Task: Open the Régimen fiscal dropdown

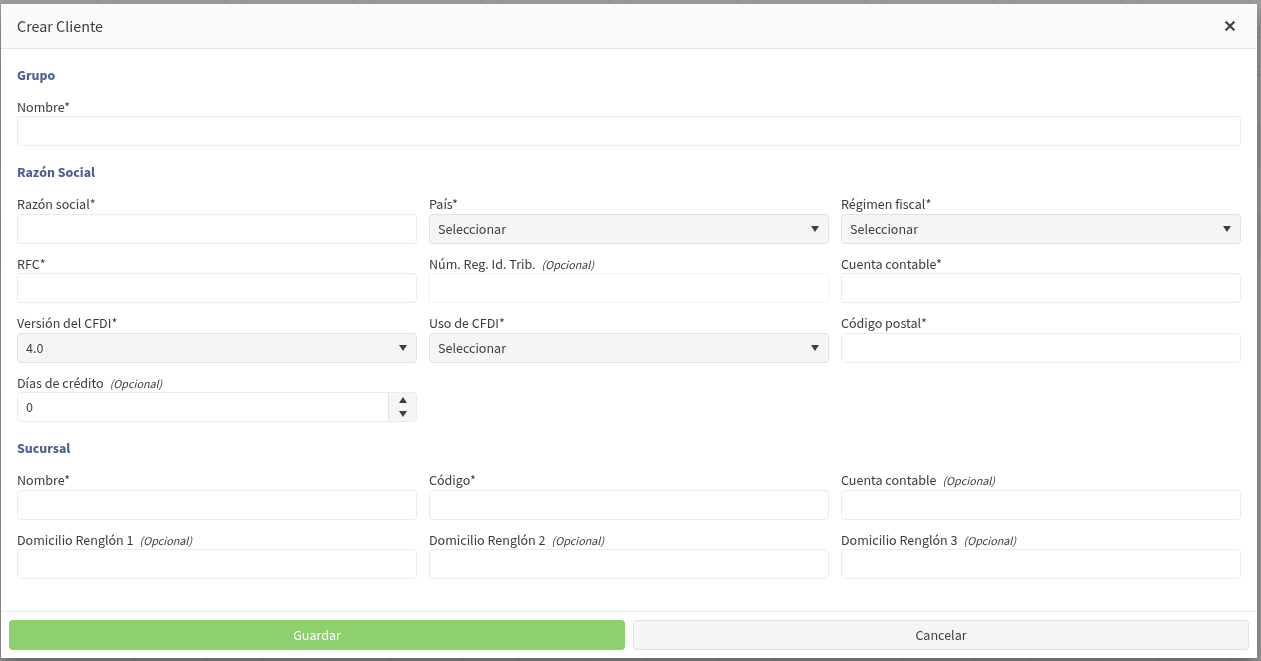Action: coord(1041,229)
